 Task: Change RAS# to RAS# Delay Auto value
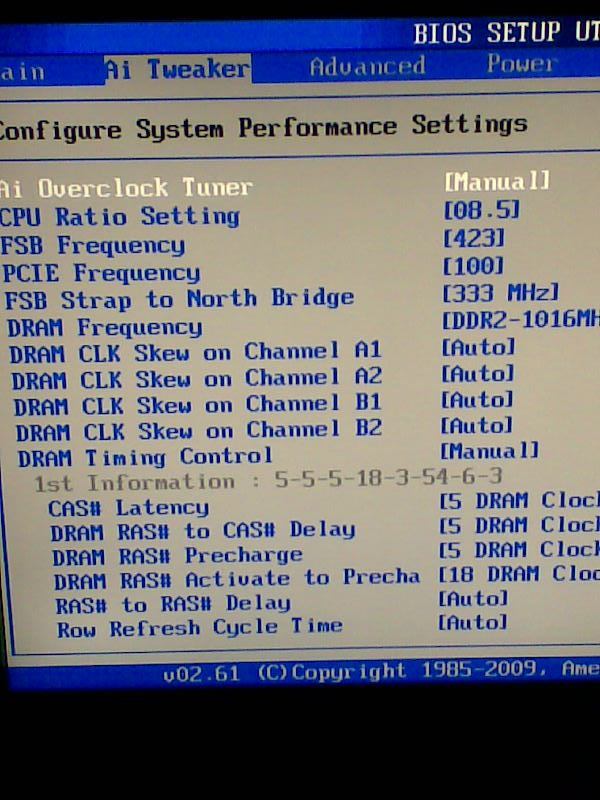coord(473,598)
